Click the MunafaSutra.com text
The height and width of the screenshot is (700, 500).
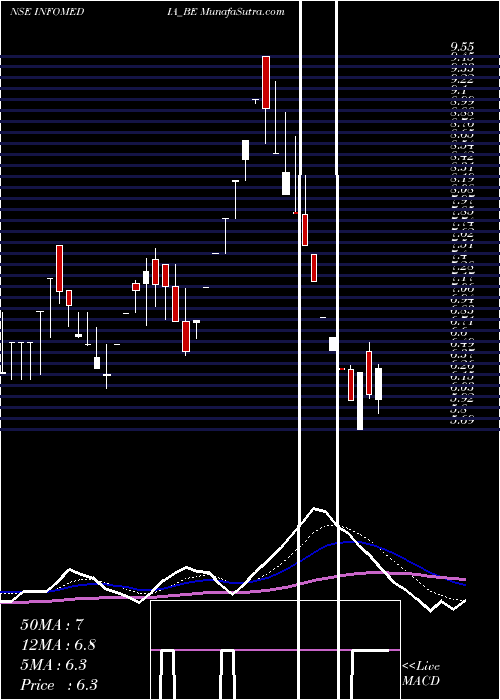pyautogui.click(x=242, y=12)
